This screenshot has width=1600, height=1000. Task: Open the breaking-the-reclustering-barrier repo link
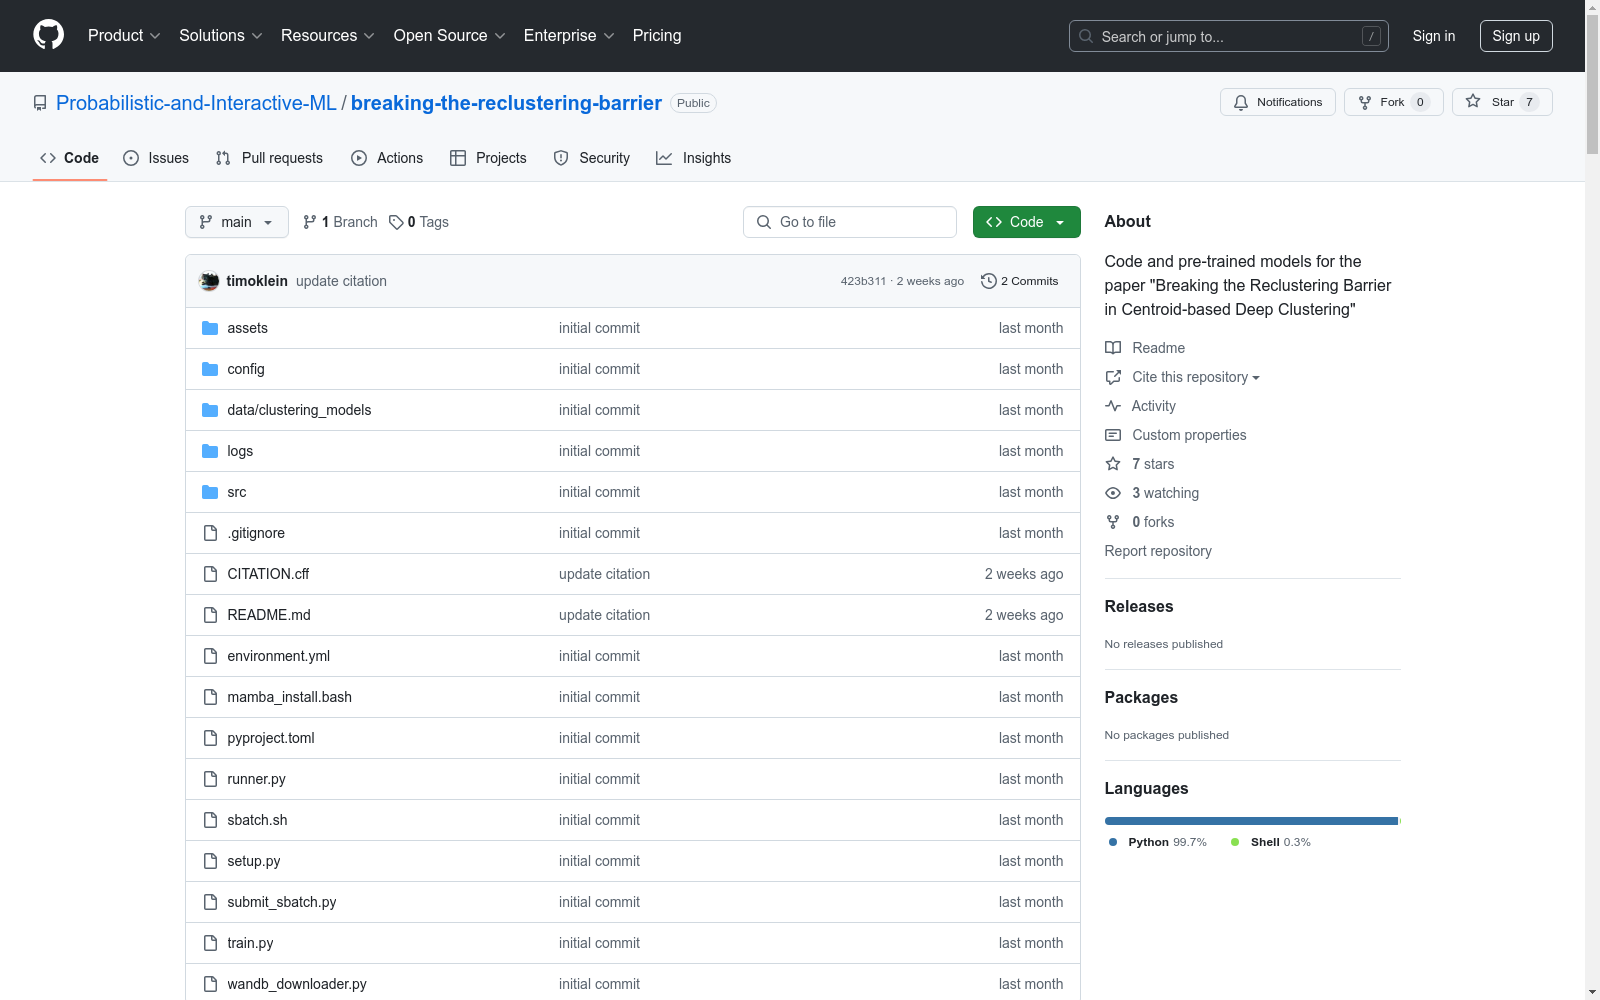pyautogui.click(x=506, y=103)
